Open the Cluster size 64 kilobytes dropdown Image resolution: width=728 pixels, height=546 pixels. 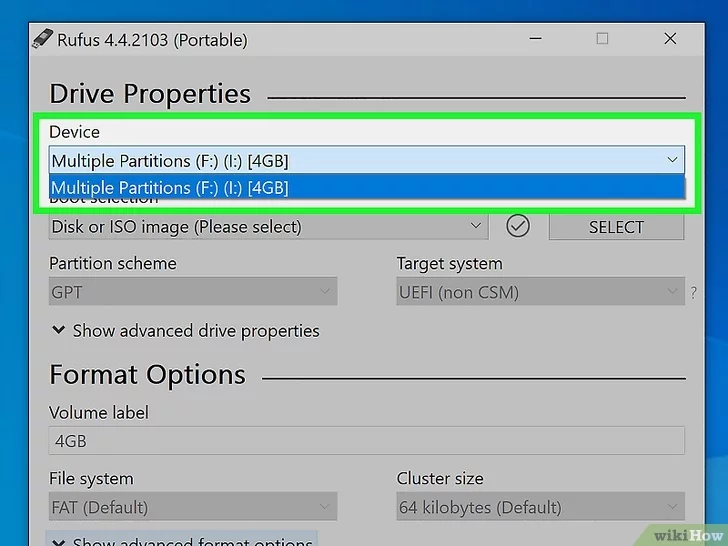(540, 507)
